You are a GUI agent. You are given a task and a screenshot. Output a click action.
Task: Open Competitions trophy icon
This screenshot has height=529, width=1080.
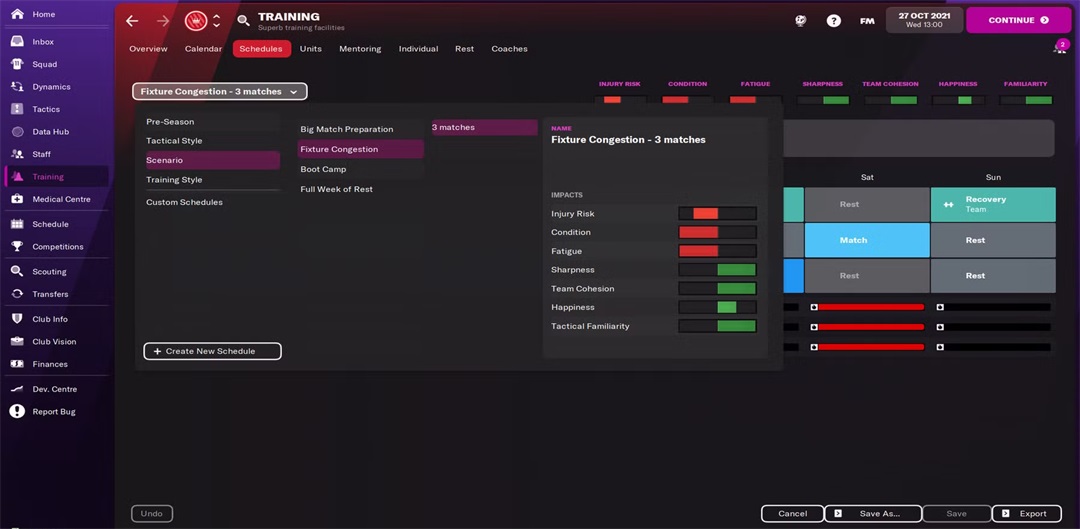pyautogui.click(x=18, y=247)
